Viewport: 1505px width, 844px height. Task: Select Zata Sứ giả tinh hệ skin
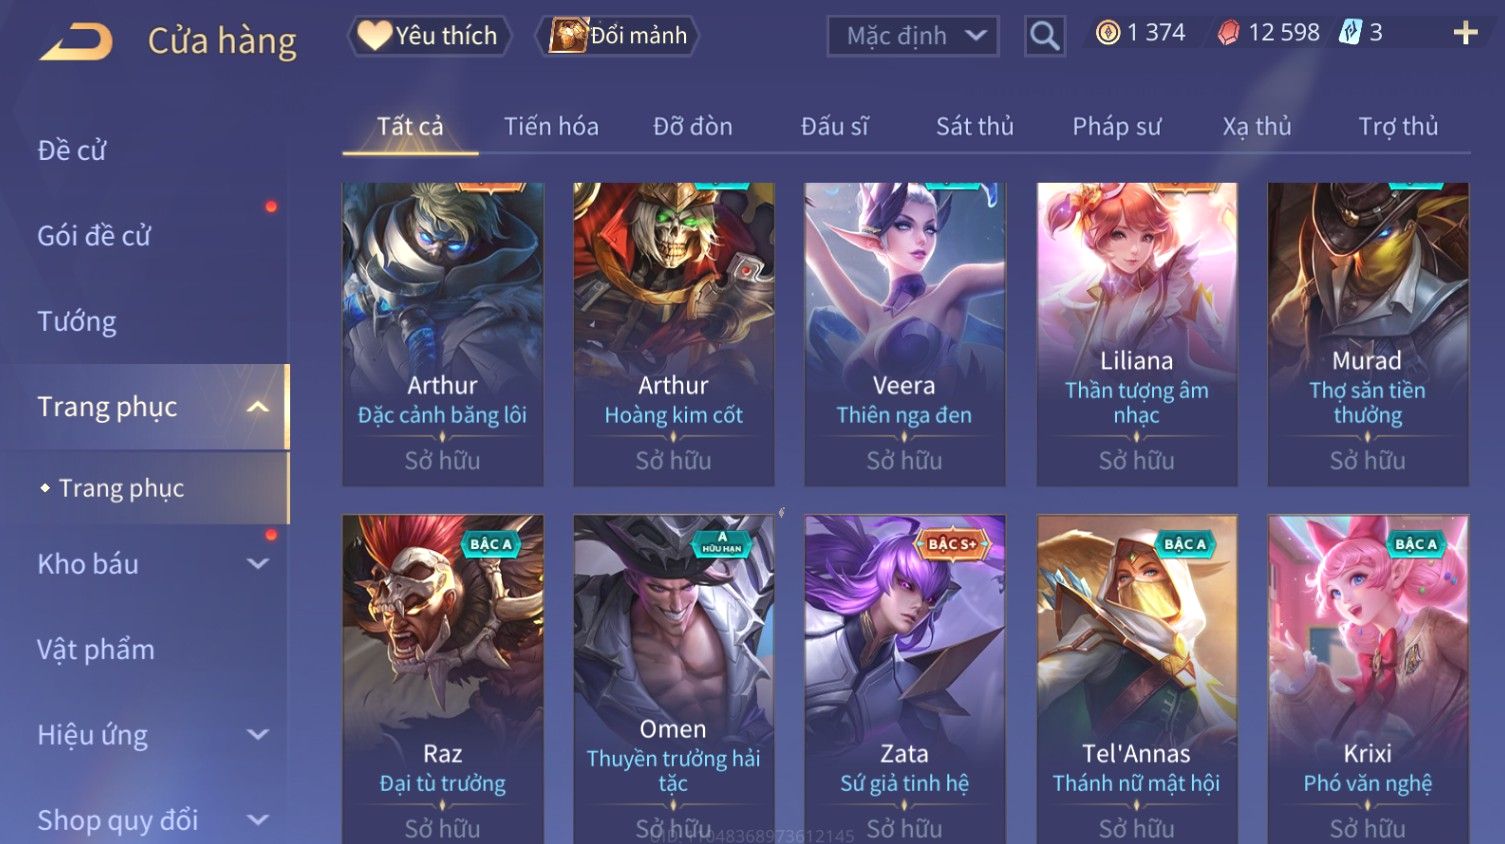pyautogui.click(x=904, y=679)
